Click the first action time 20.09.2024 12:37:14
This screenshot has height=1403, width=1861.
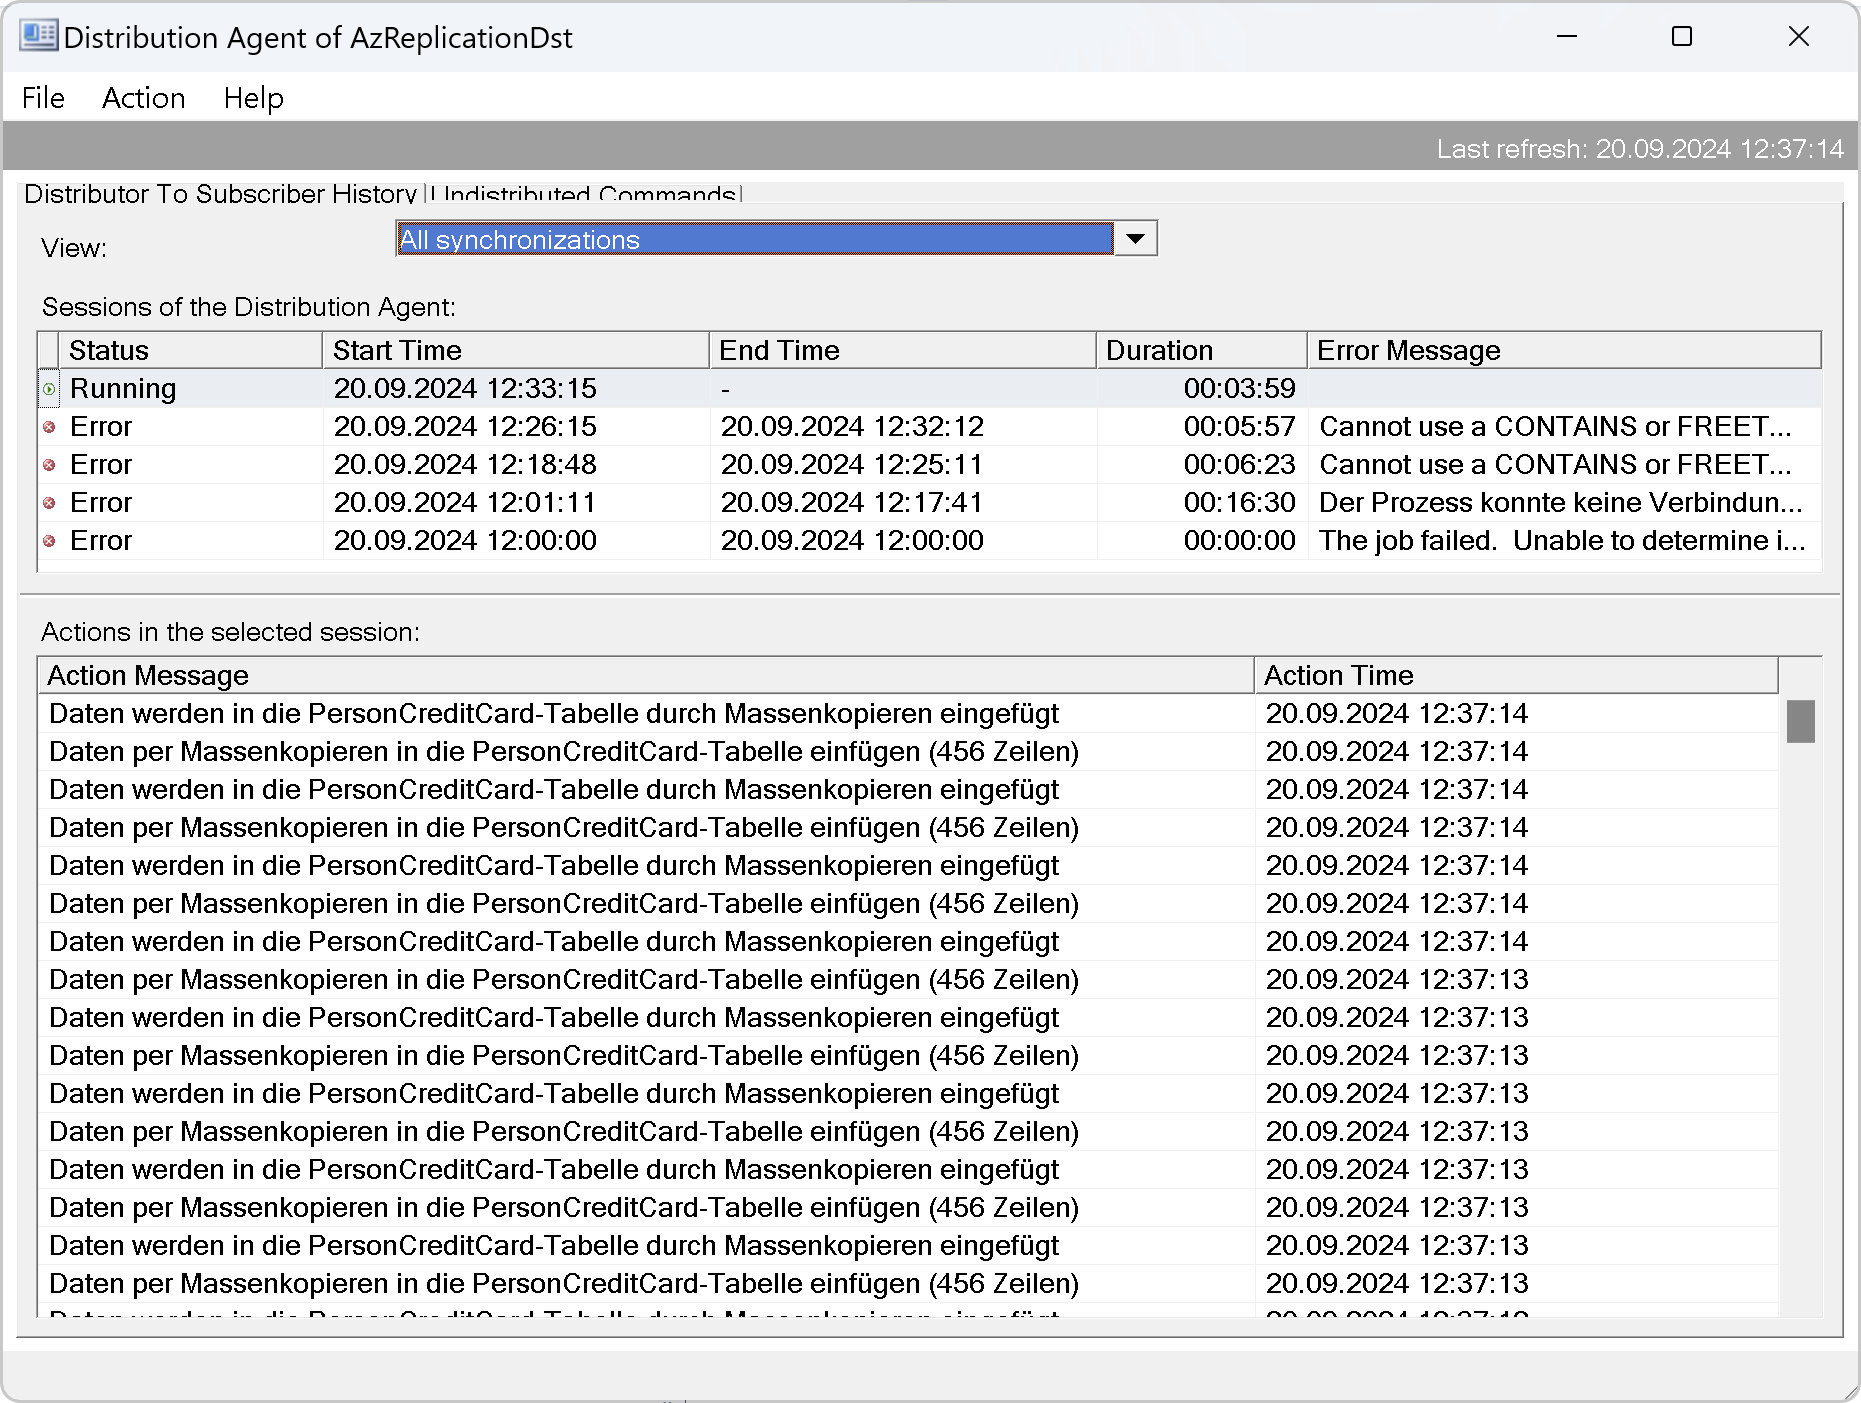pos(1397,714)
